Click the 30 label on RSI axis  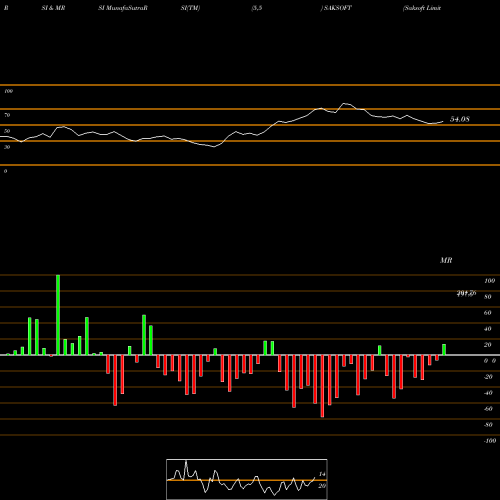click(x=7, y=147)
